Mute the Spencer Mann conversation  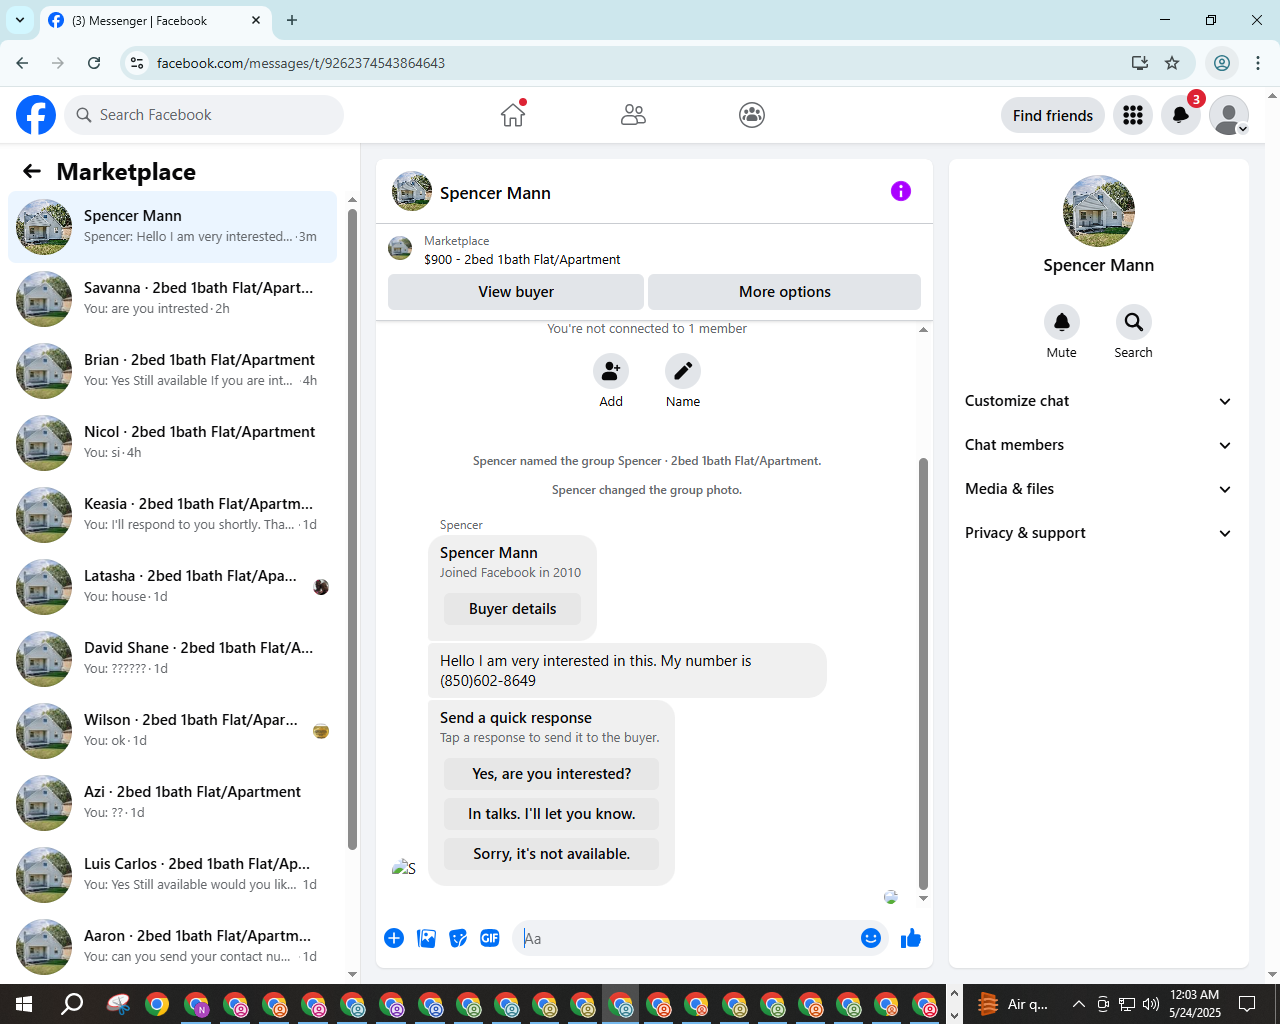[x=1062, y=322]
